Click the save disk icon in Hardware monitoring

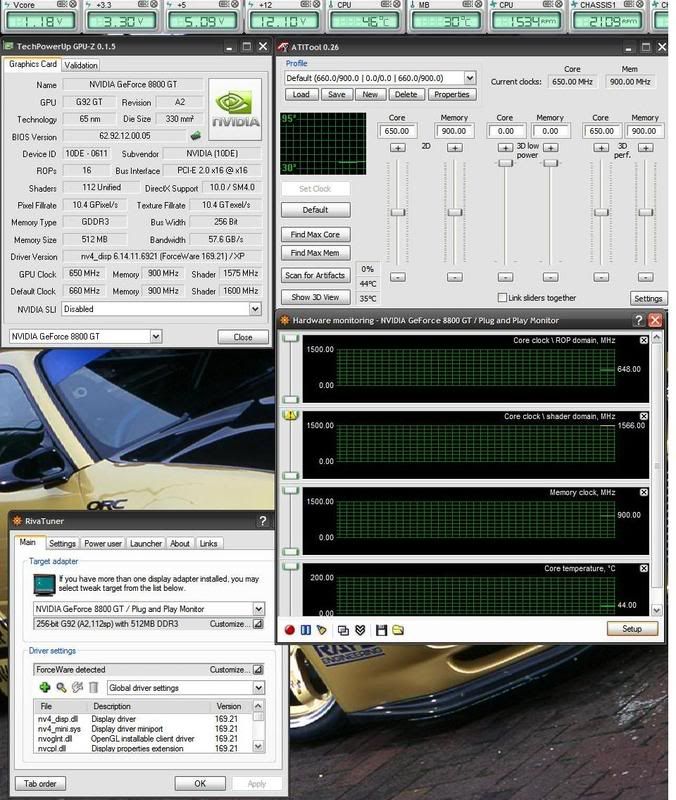point(381,630)
